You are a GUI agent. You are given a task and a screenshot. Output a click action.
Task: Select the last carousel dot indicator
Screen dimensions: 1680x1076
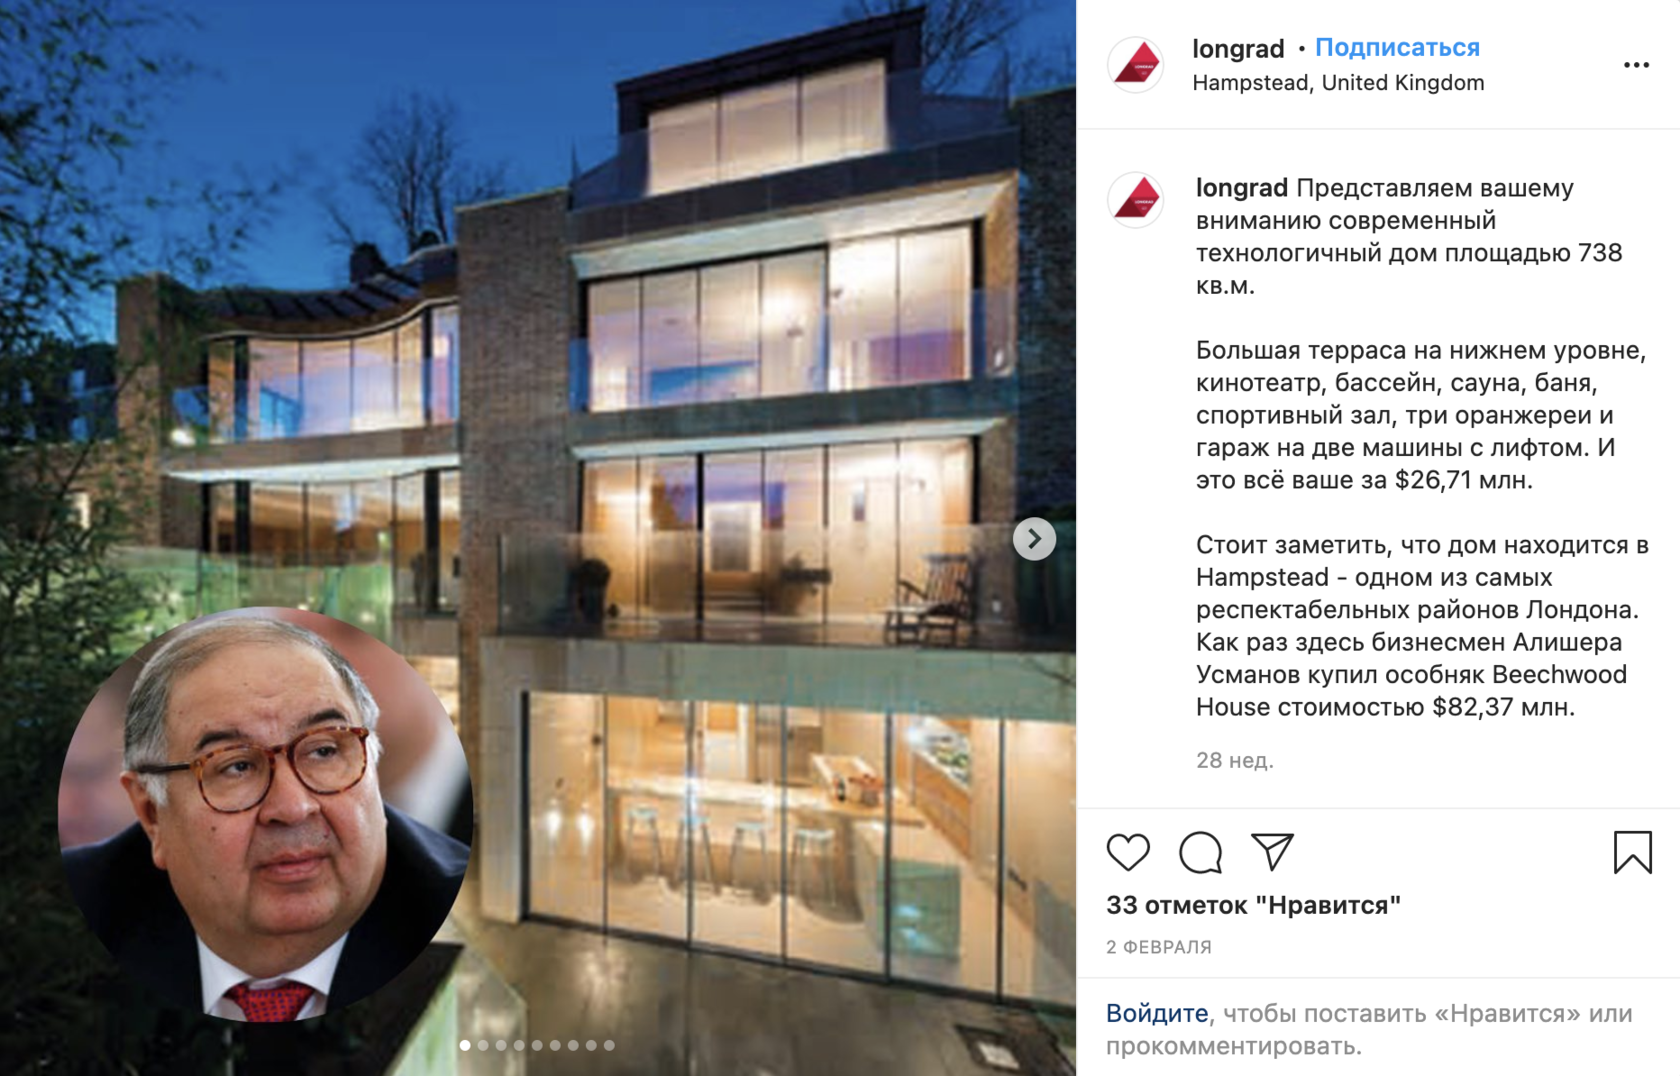point(609,1045)
